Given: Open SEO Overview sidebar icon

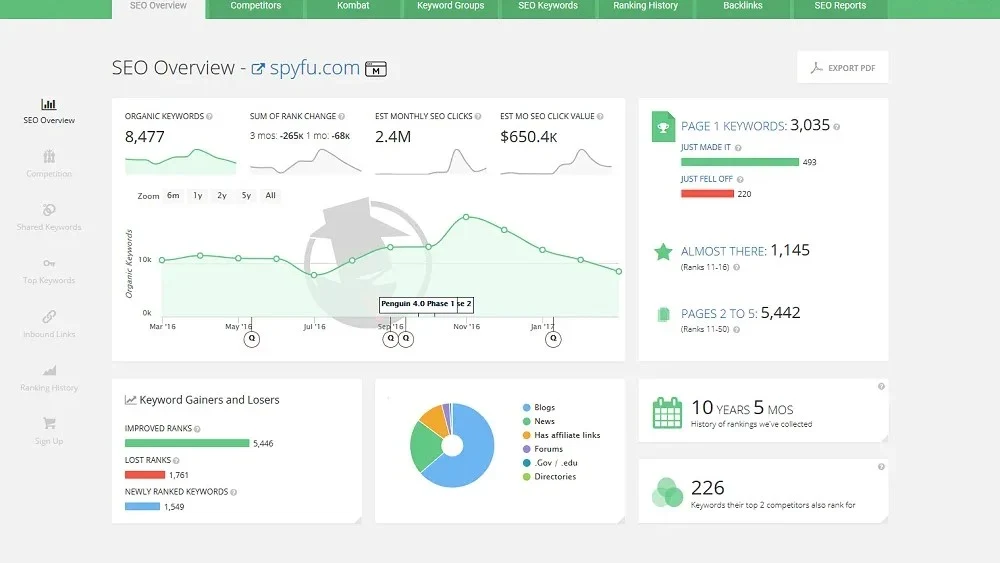Looking at the screenshot, I should [48, 104].
